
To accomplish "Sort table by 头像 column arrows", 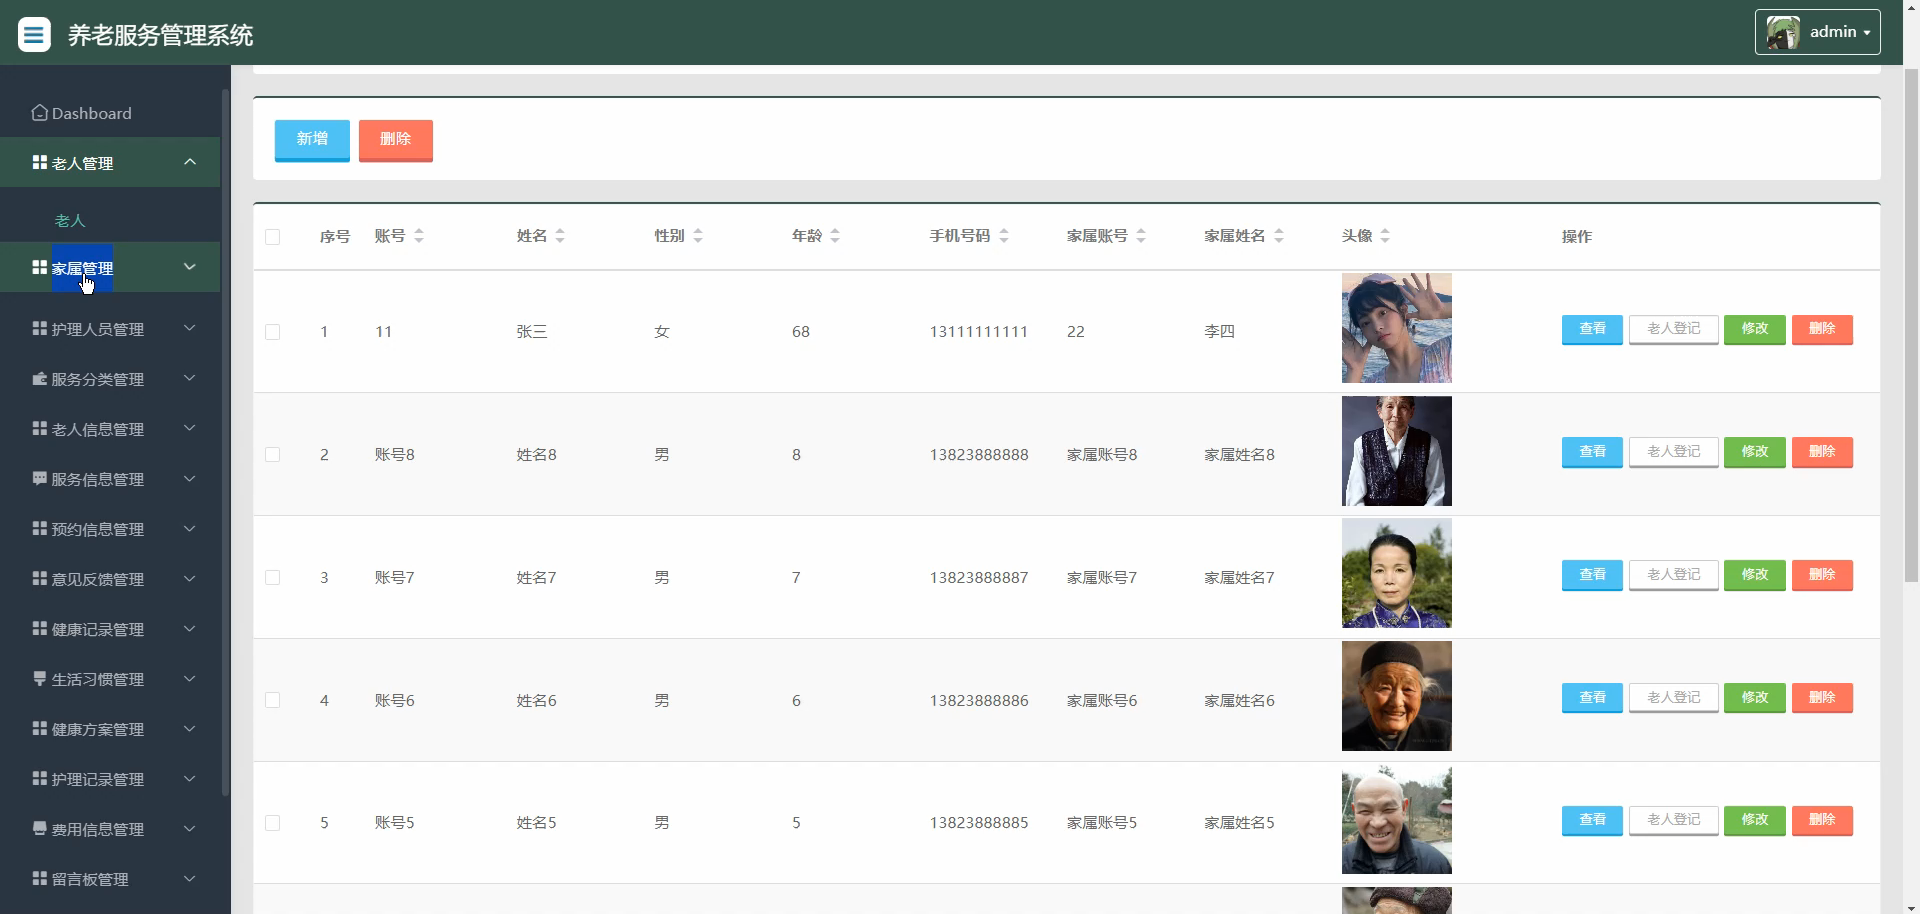I will tap(1385, 236).
